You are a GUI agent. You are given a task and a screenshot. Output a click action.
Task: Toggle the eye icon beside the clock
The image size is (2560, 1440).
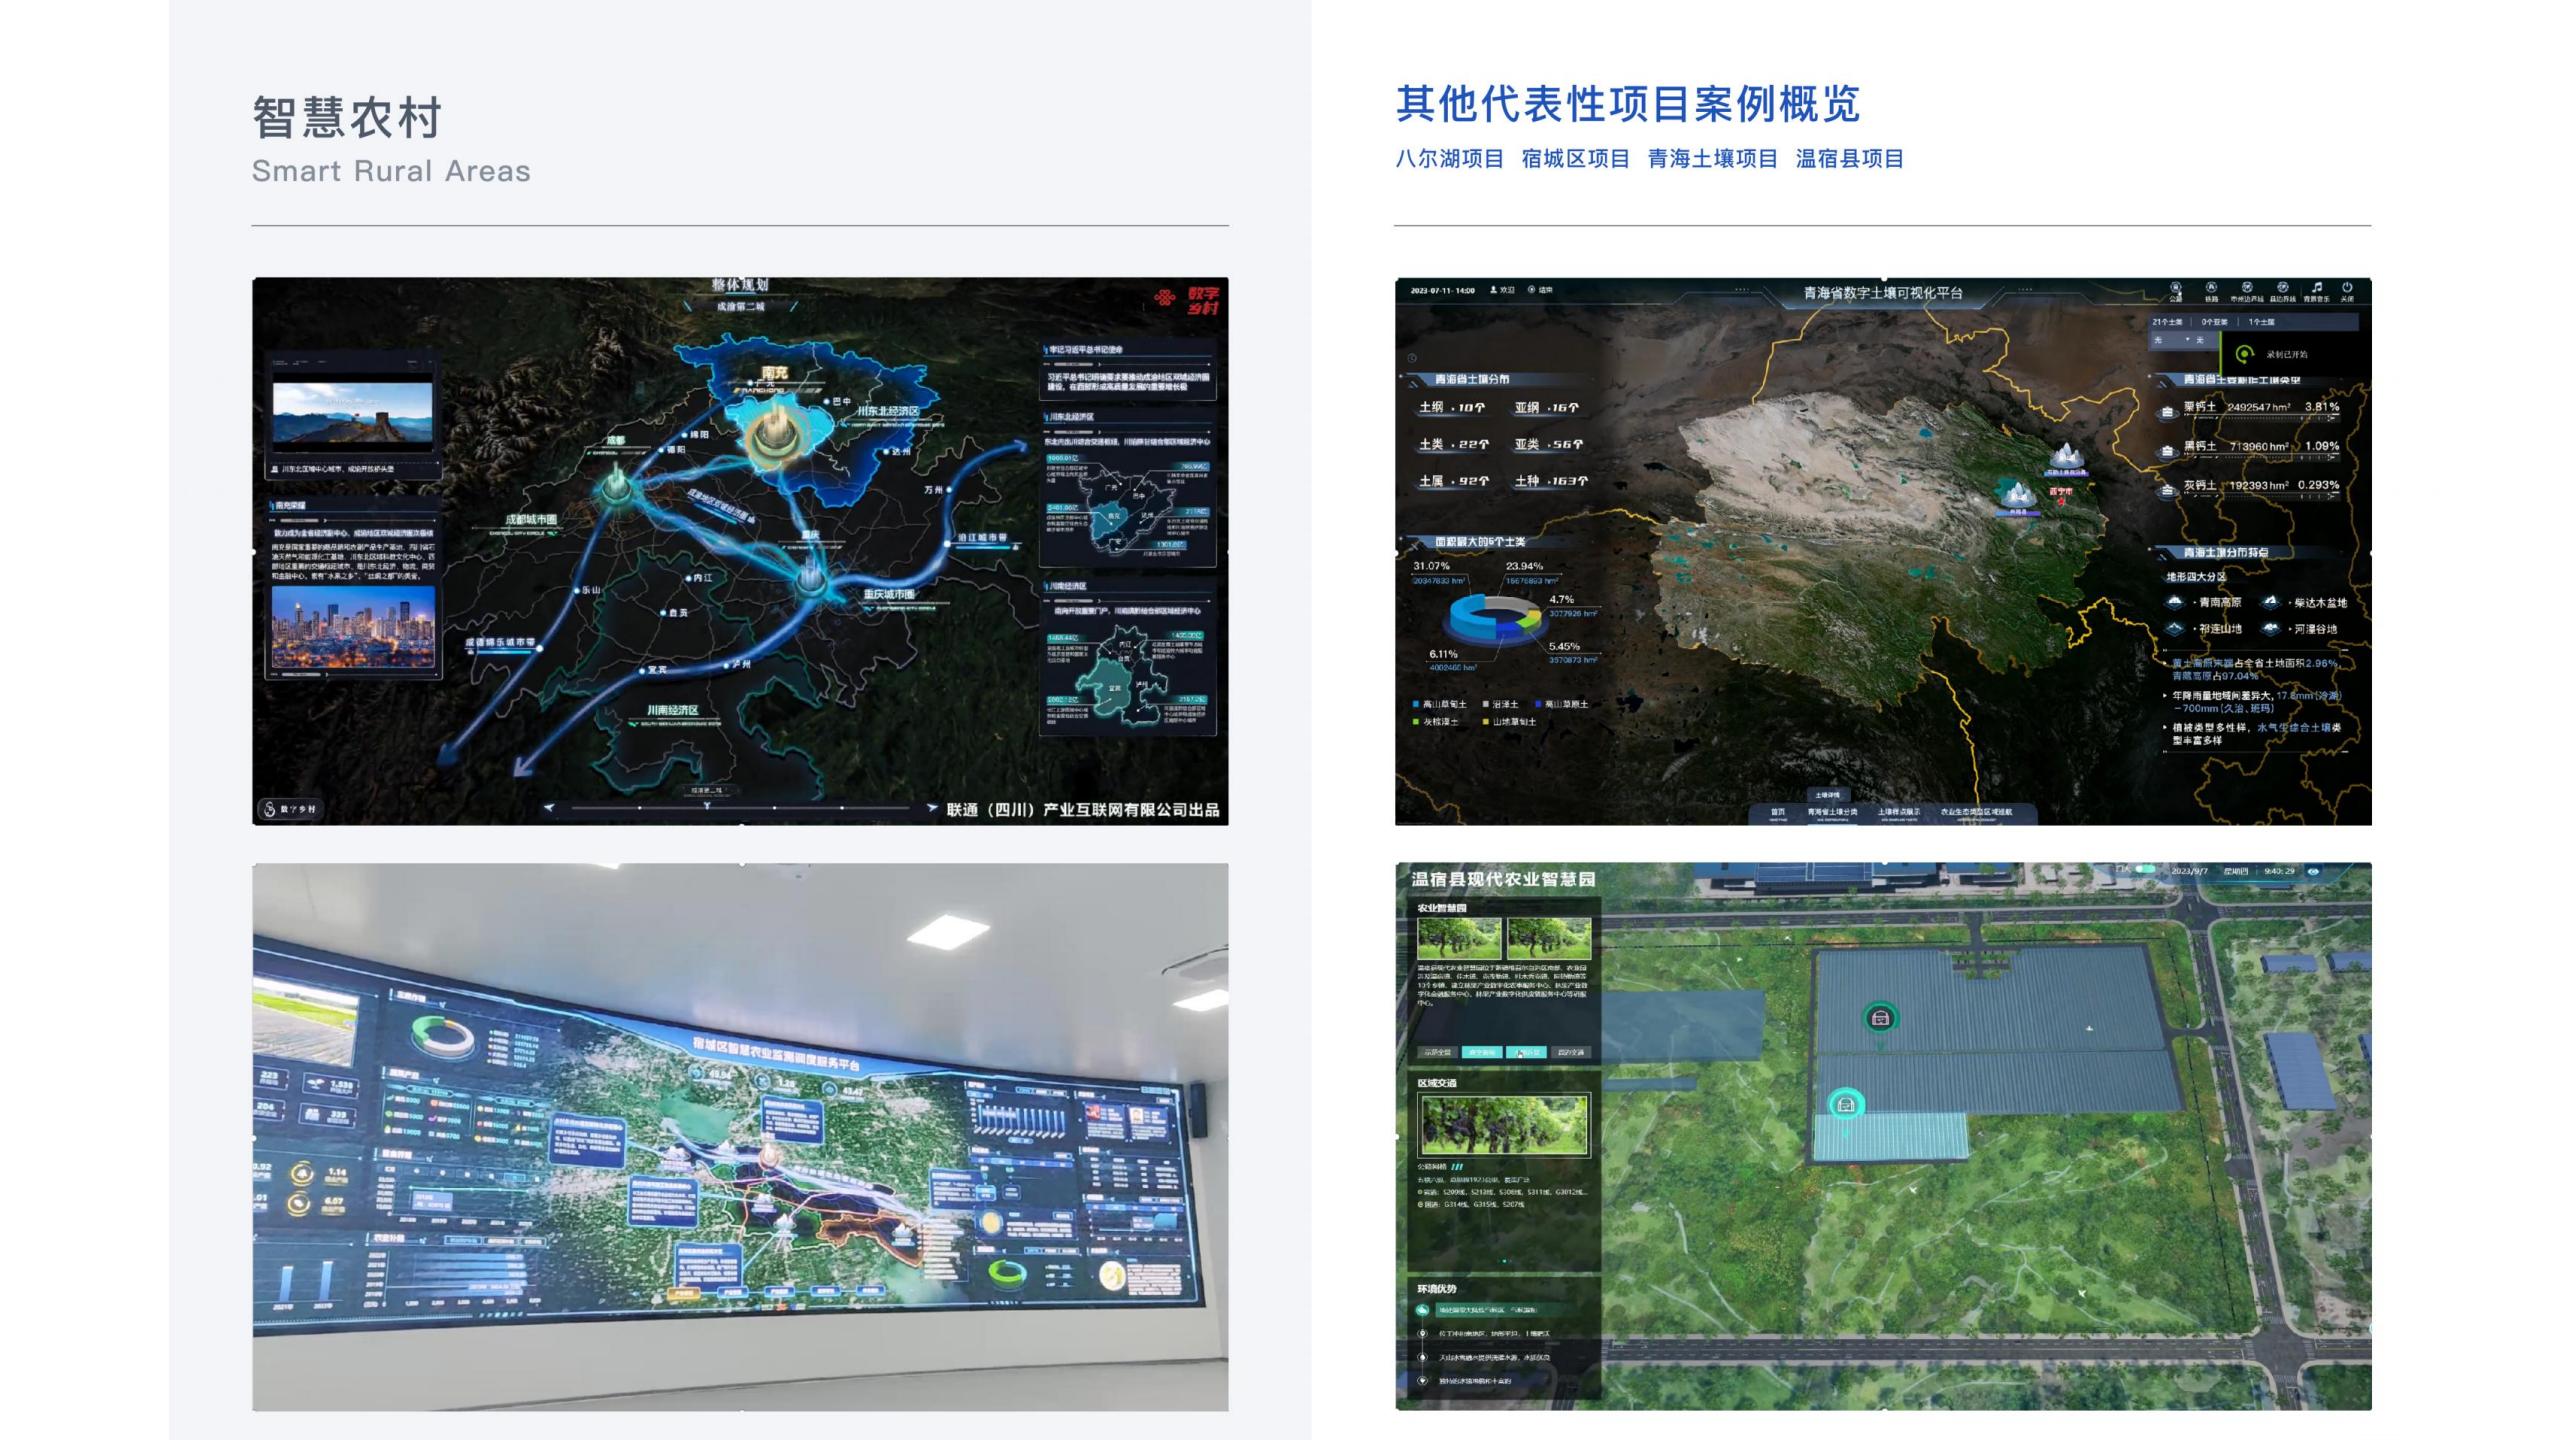pyautogui.click(x=2313, y=871)
